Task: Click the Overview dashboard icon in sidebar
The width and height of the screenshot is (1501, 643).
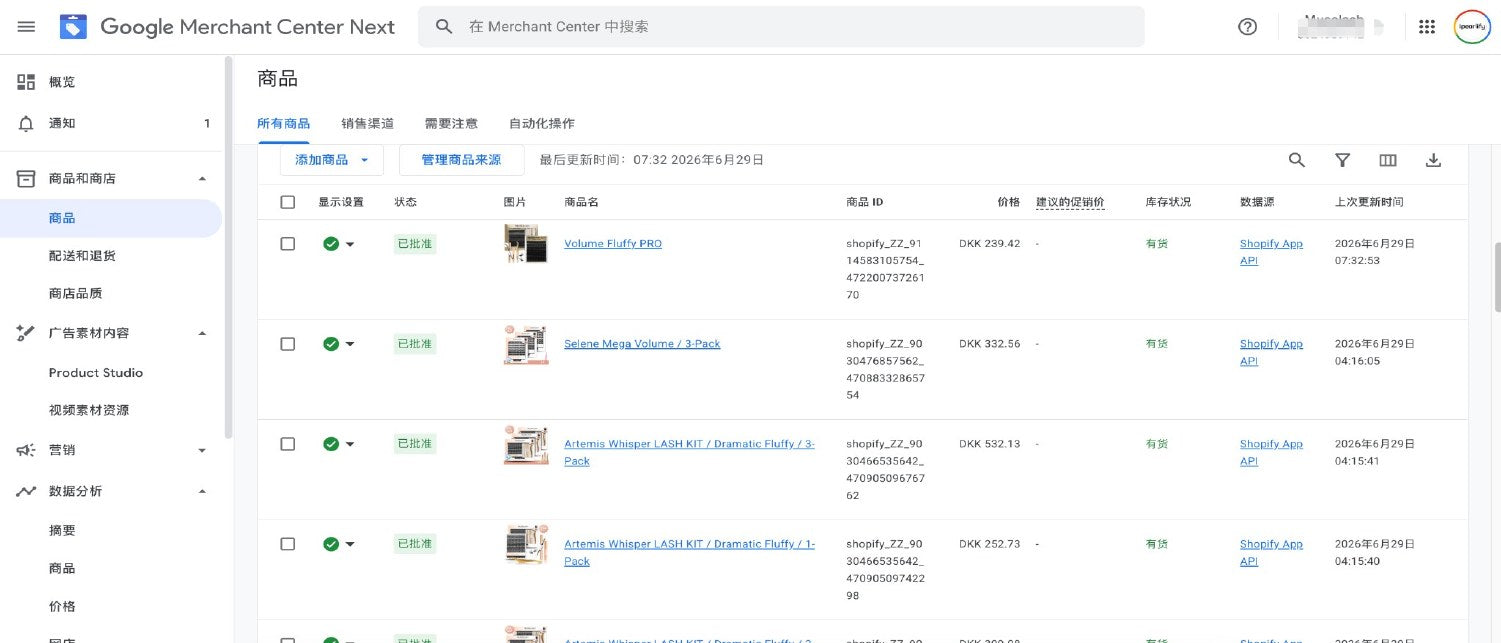Action: (26, 82)
